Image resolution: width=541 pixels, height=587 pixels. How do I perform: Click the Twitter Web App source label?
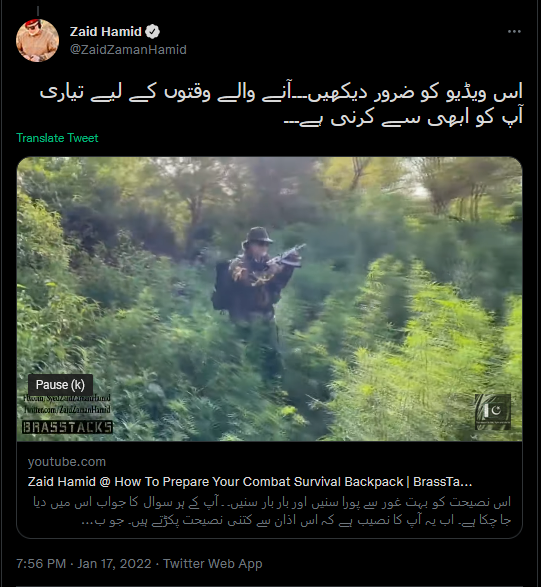tap(213, 564)
